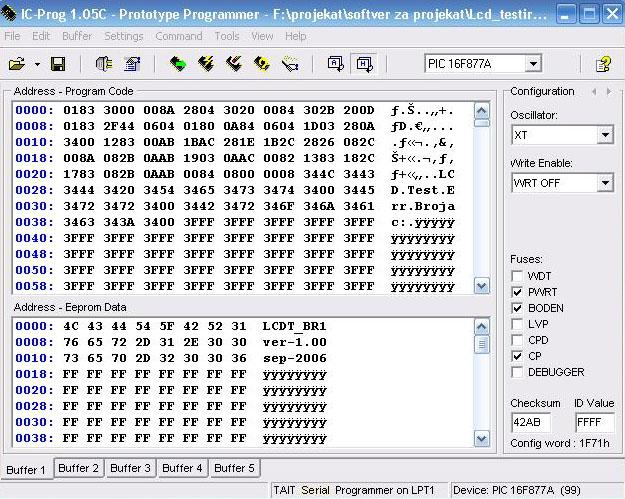Open the Command menu
The height and width of the screenshot is (499, 625).
pyautogui.click(x=179, y=36)
